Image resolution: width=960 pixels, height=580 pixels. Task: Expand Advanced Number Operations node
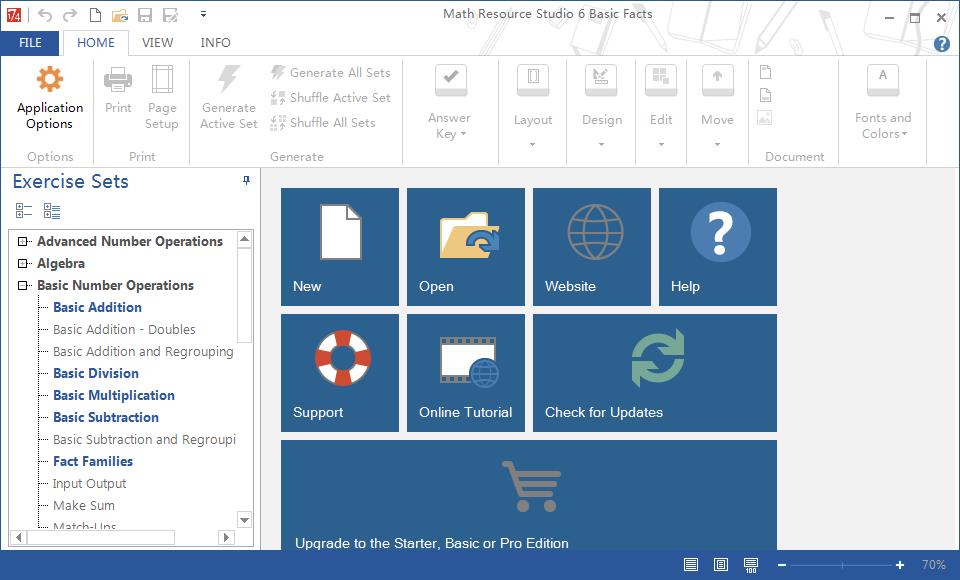pos(23,241)
